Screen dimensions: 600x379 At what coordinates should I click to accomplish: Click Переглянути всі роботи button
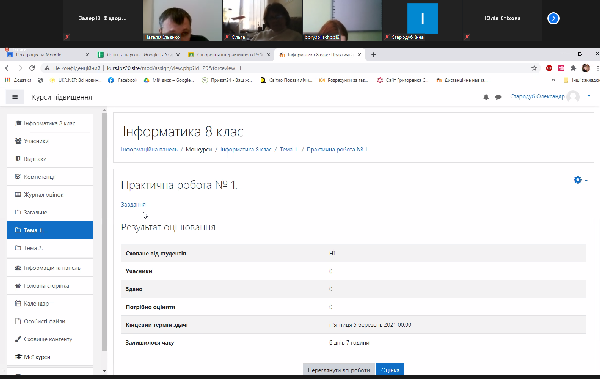tap(339, 370)
